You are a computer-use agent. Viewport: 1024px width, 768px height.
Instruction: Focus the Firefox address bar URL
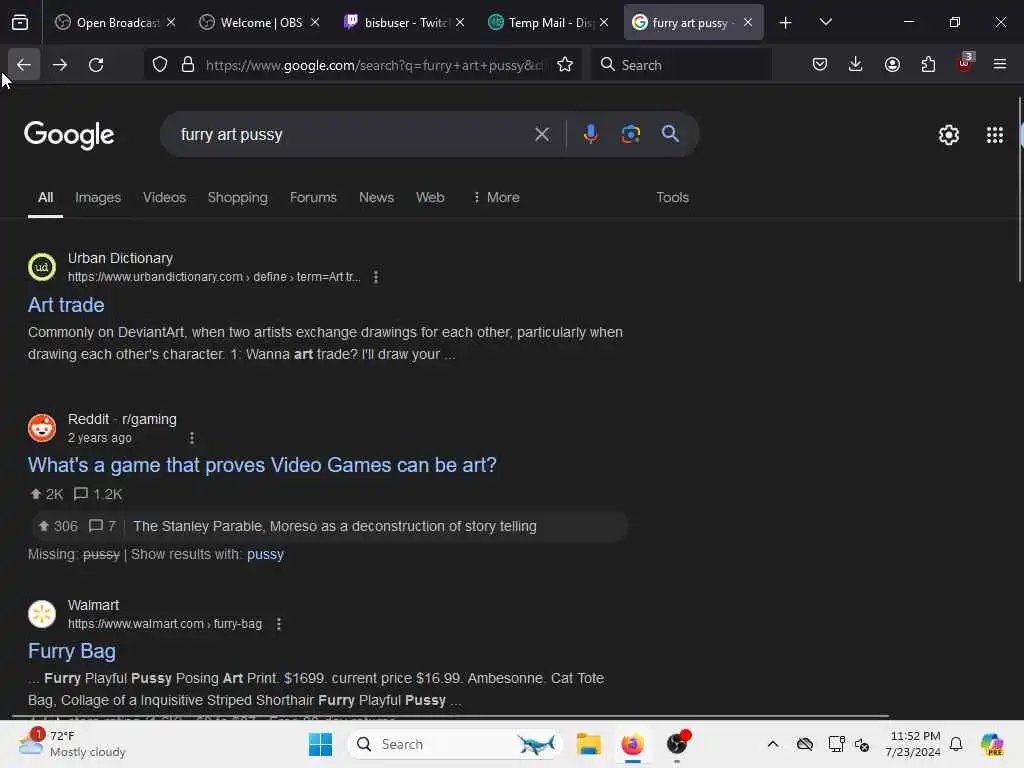(x=374, y=65)
